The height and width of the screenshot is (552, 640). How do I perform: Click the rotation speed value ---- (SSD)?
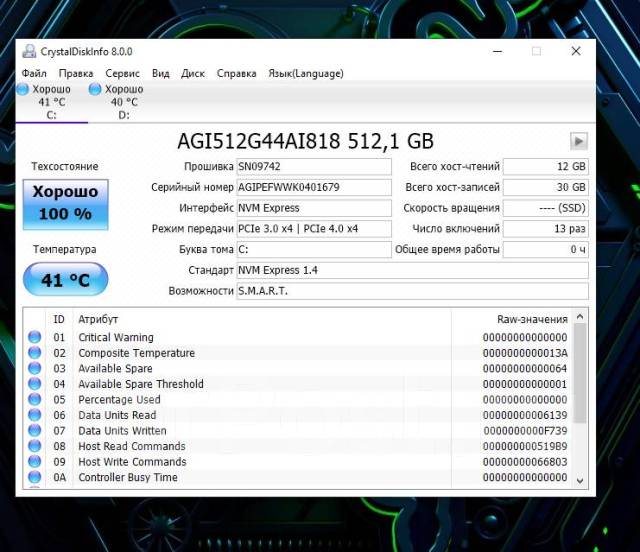coord(546,208)
